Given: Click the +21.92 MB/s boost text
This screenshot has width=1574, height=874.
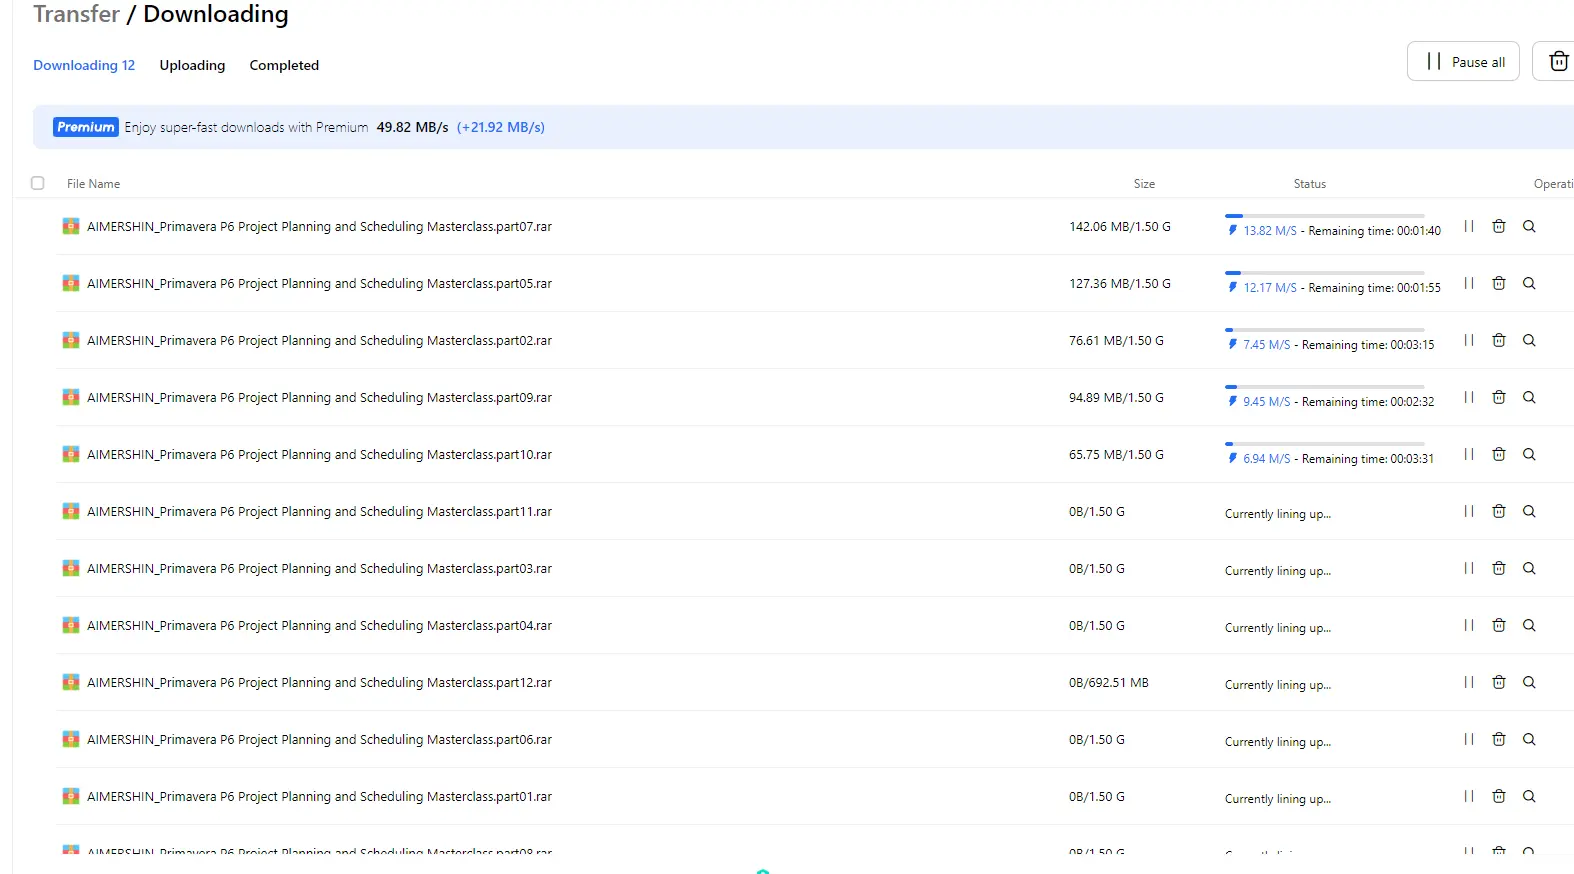Looking at the screenshot, I should (x=501, y=127).
